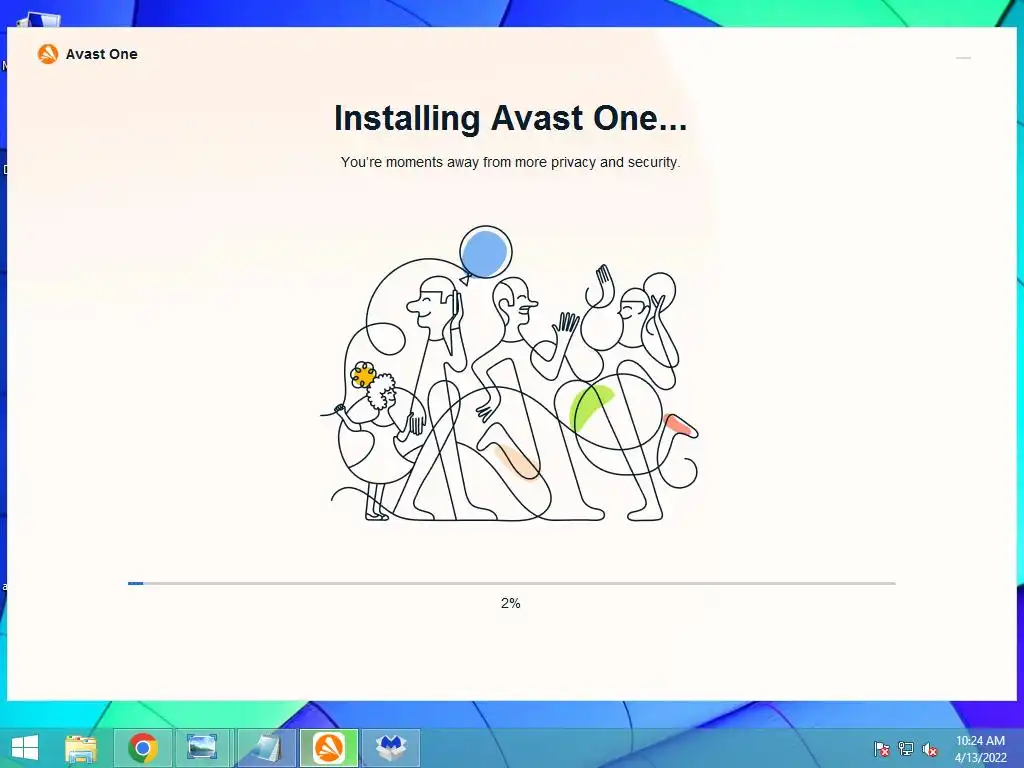
Task: Open the Malwarebytes box taskbar icon
Action: click(x=391, y=748)
